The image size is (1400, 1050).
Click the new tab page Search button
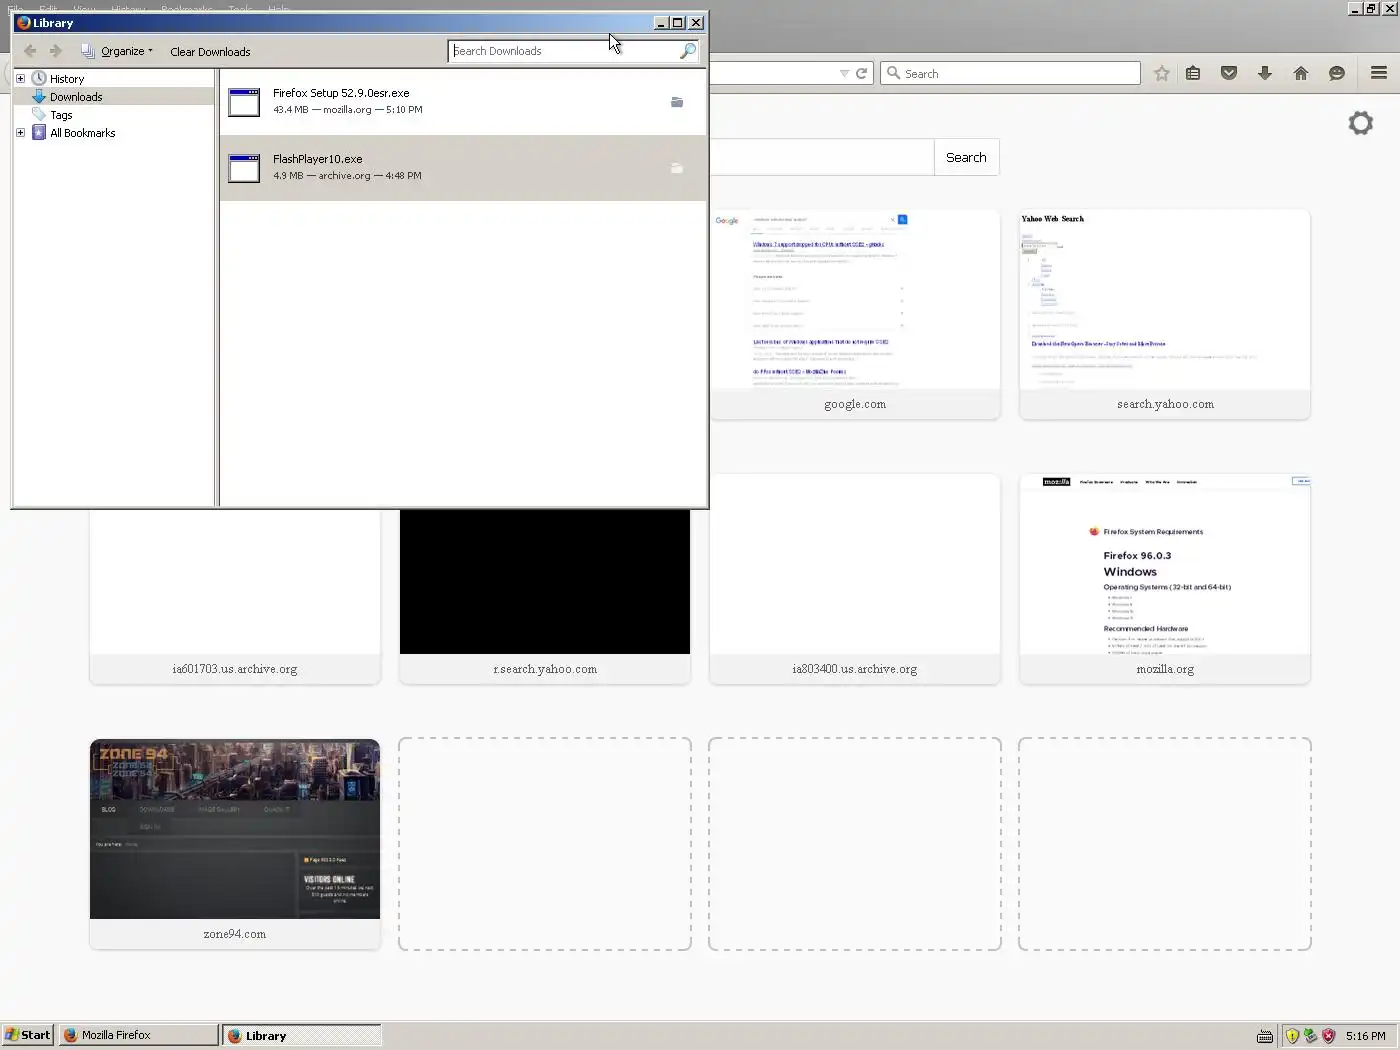click(966, 157)
